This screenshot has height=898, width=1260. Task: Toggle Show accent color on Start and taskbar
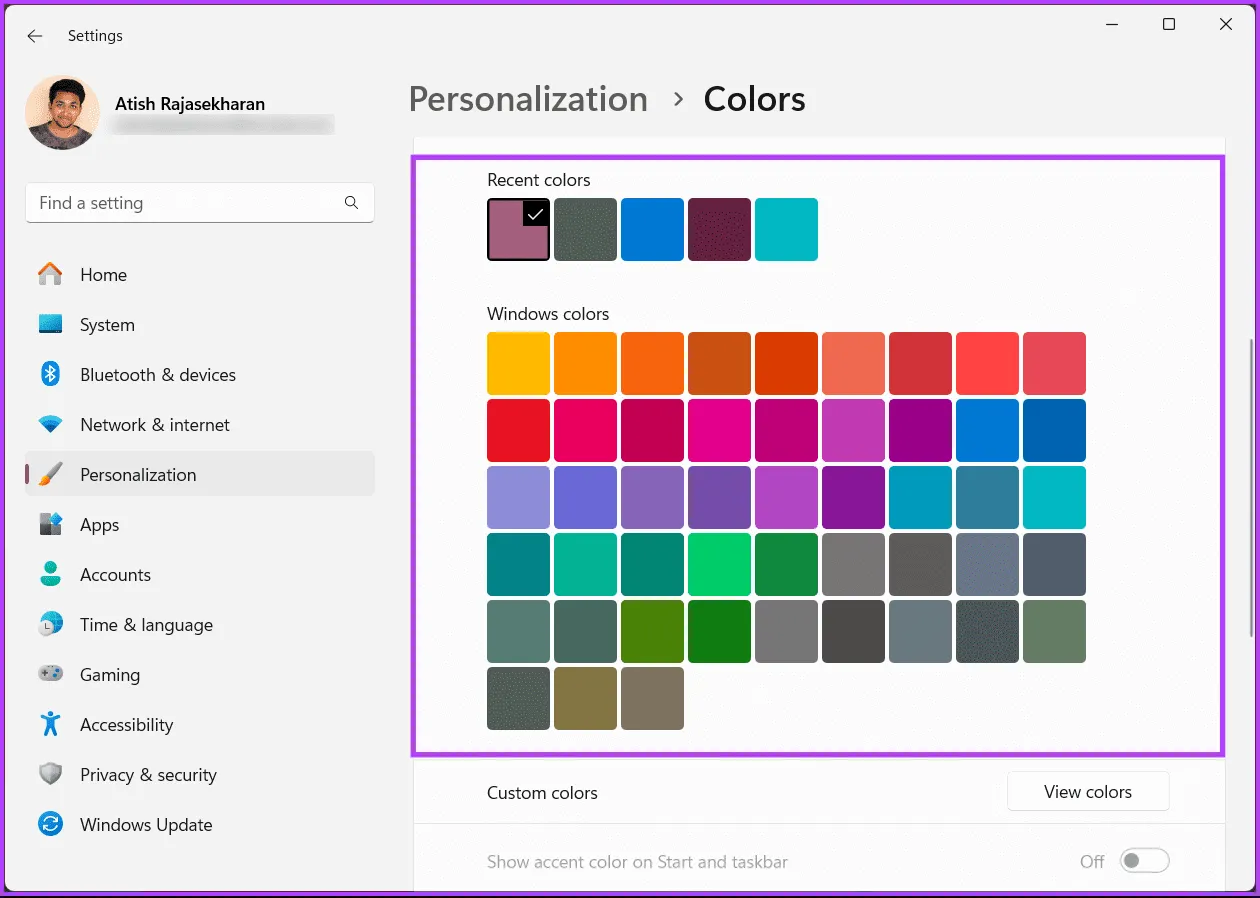pos(1144,861)
